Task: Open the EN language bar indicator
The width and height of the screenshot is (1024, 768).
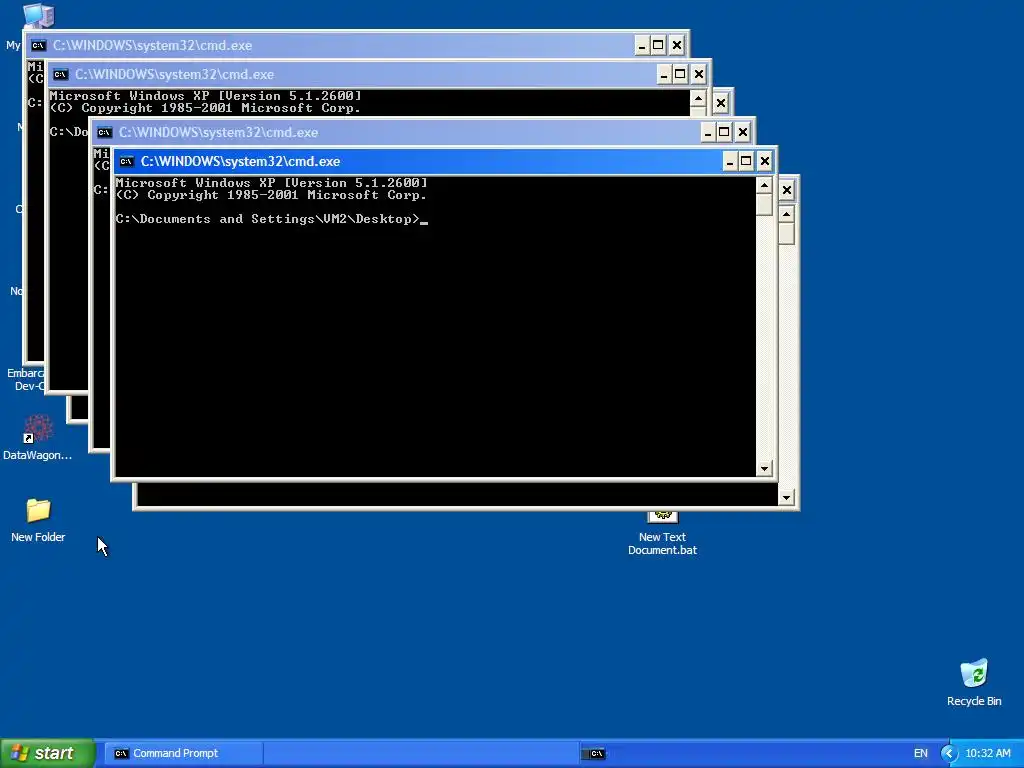Action: (x=920, y=753)
